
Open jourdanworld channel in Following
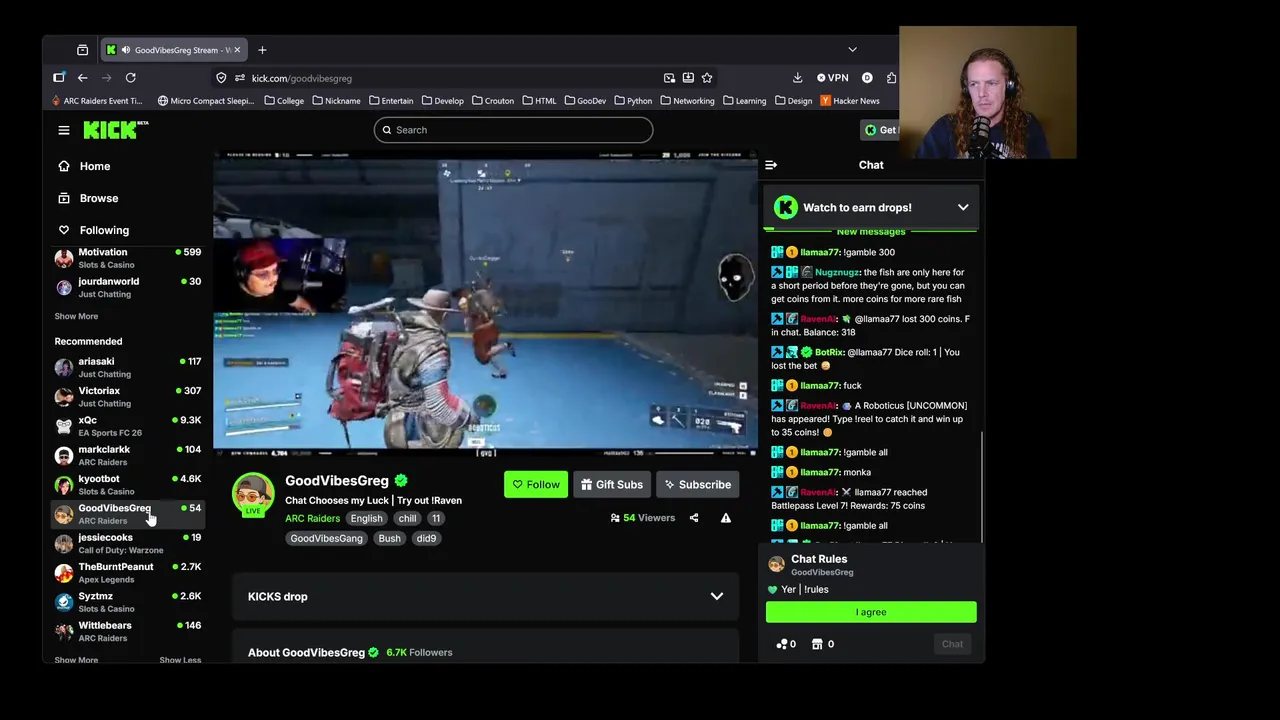click(128, 287)
